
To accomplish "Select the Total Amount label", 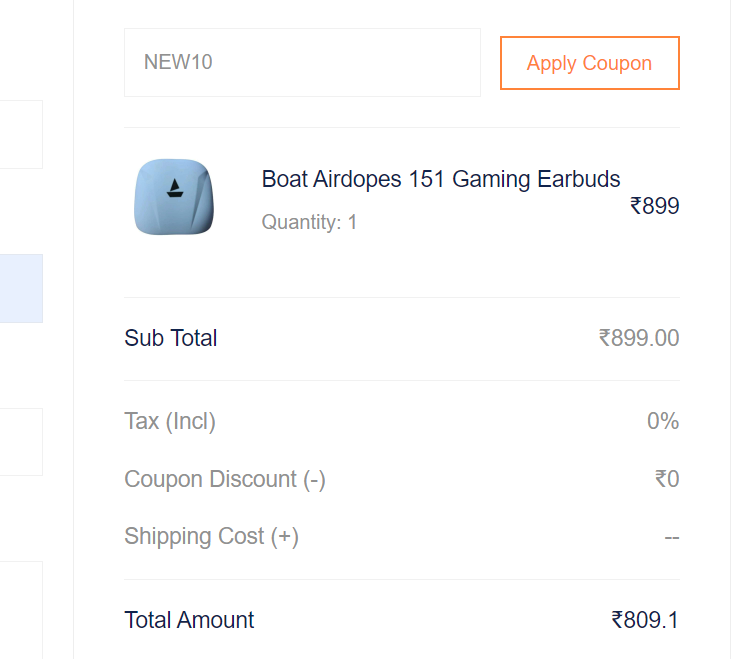I will 189,620.
